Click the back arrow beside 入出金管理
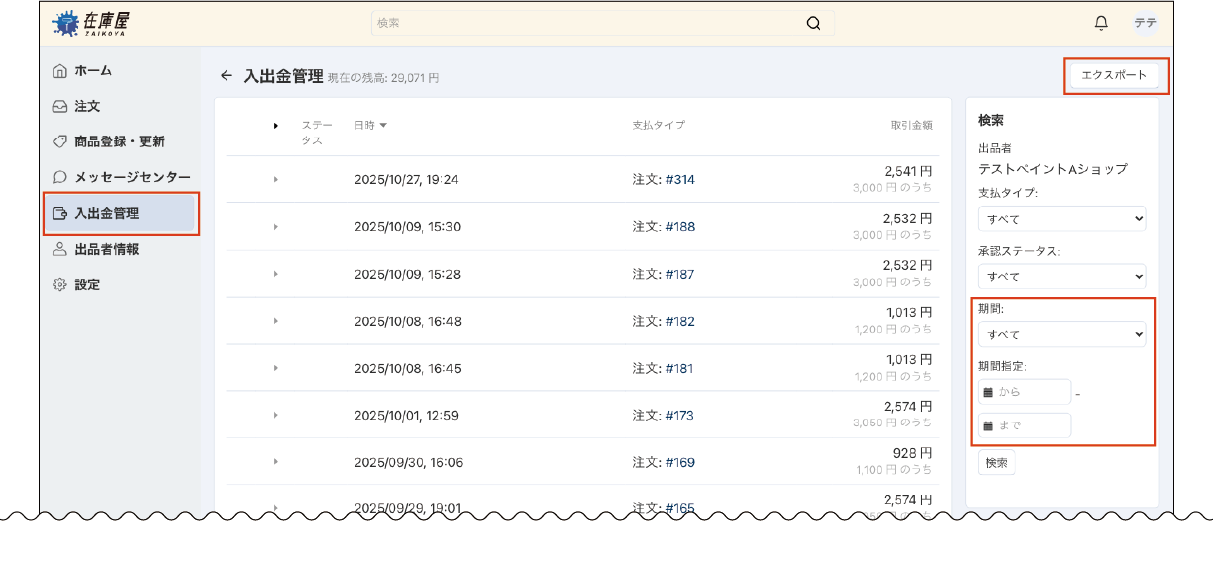This screenshot has height=565, width=1213. point(226,76)
